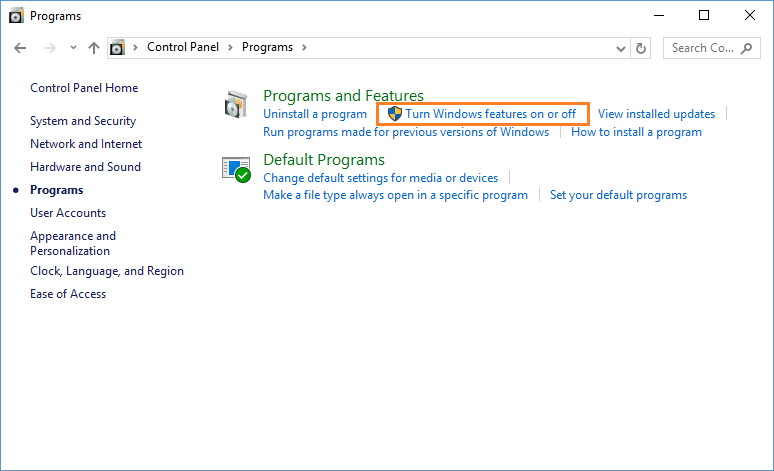Open the address bar history dropdown
This screenshot has height=471, width=774.
(621, 48)
